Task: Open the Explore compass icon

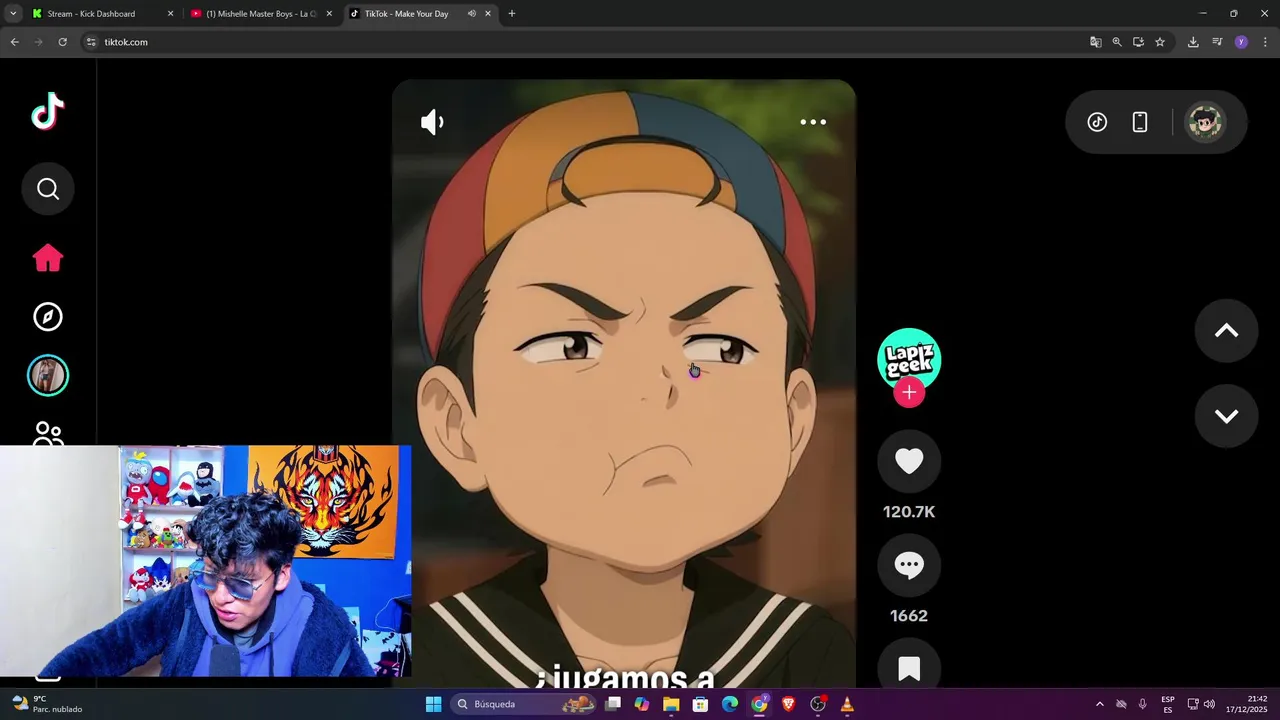Action: (x=48, y=317)
